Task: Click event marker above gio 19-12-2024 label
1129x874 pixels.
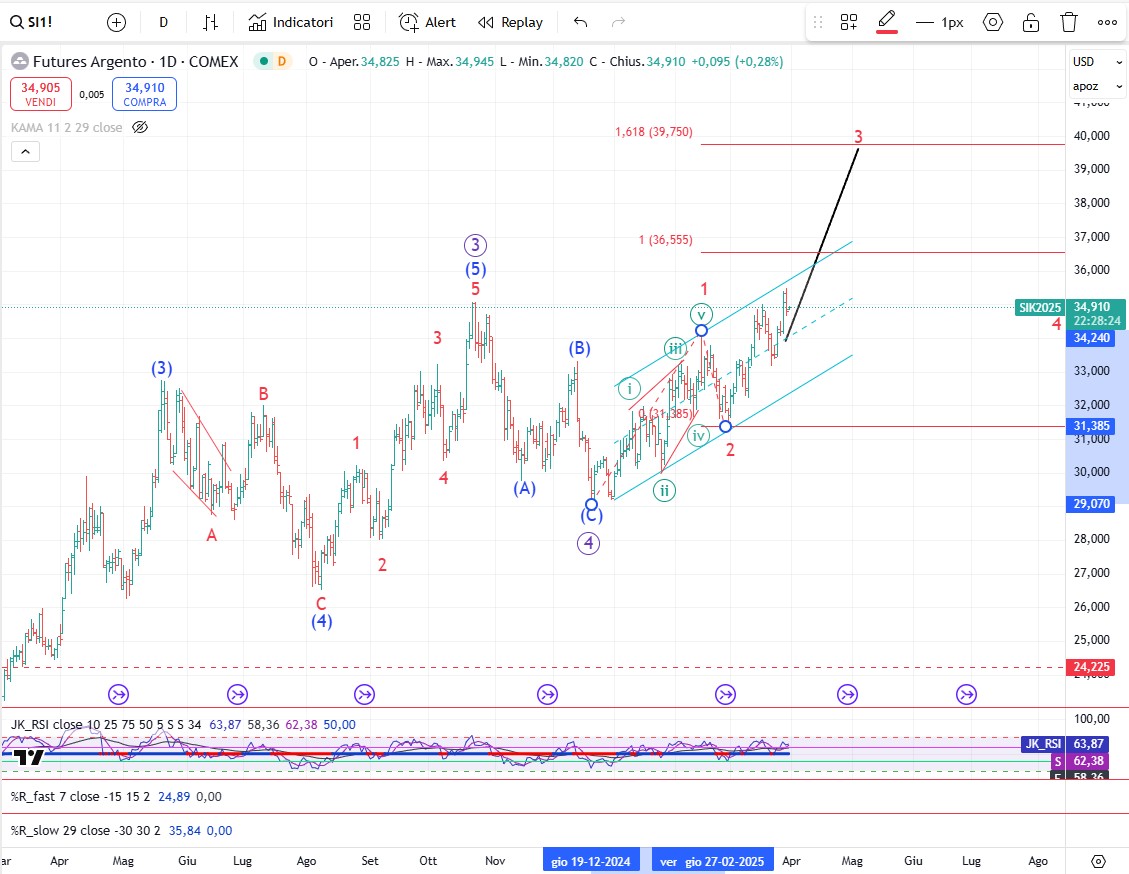Action: coord(547,694)
